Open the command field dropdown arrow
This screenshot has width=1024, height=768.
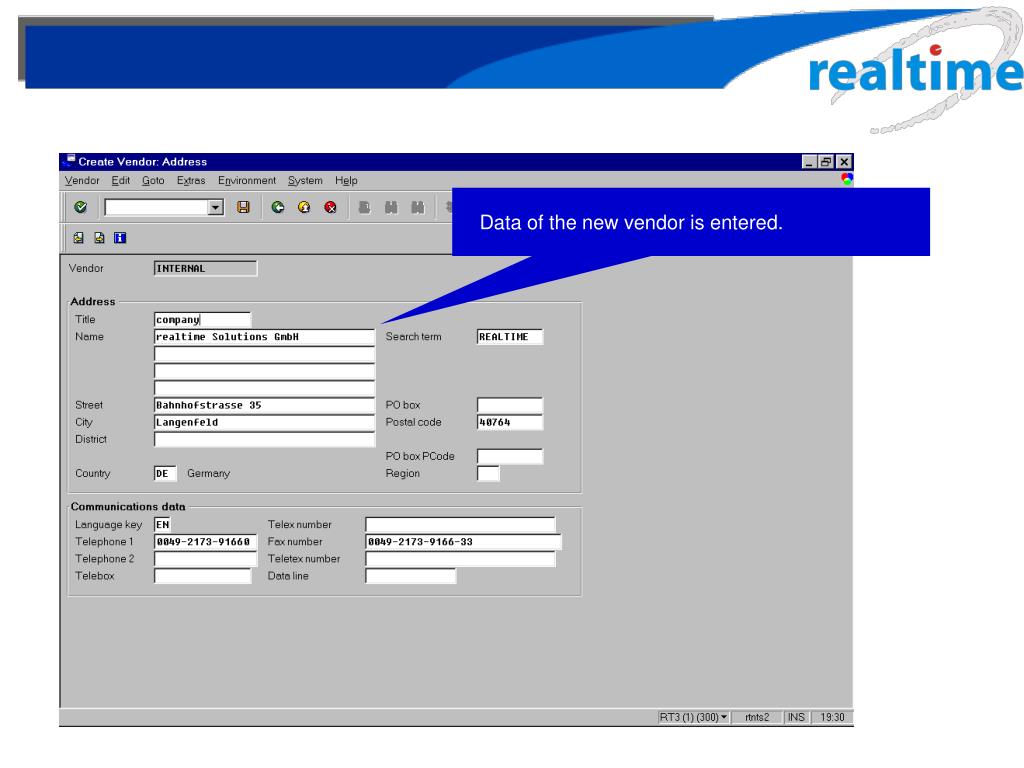click(x=216, y=208)
